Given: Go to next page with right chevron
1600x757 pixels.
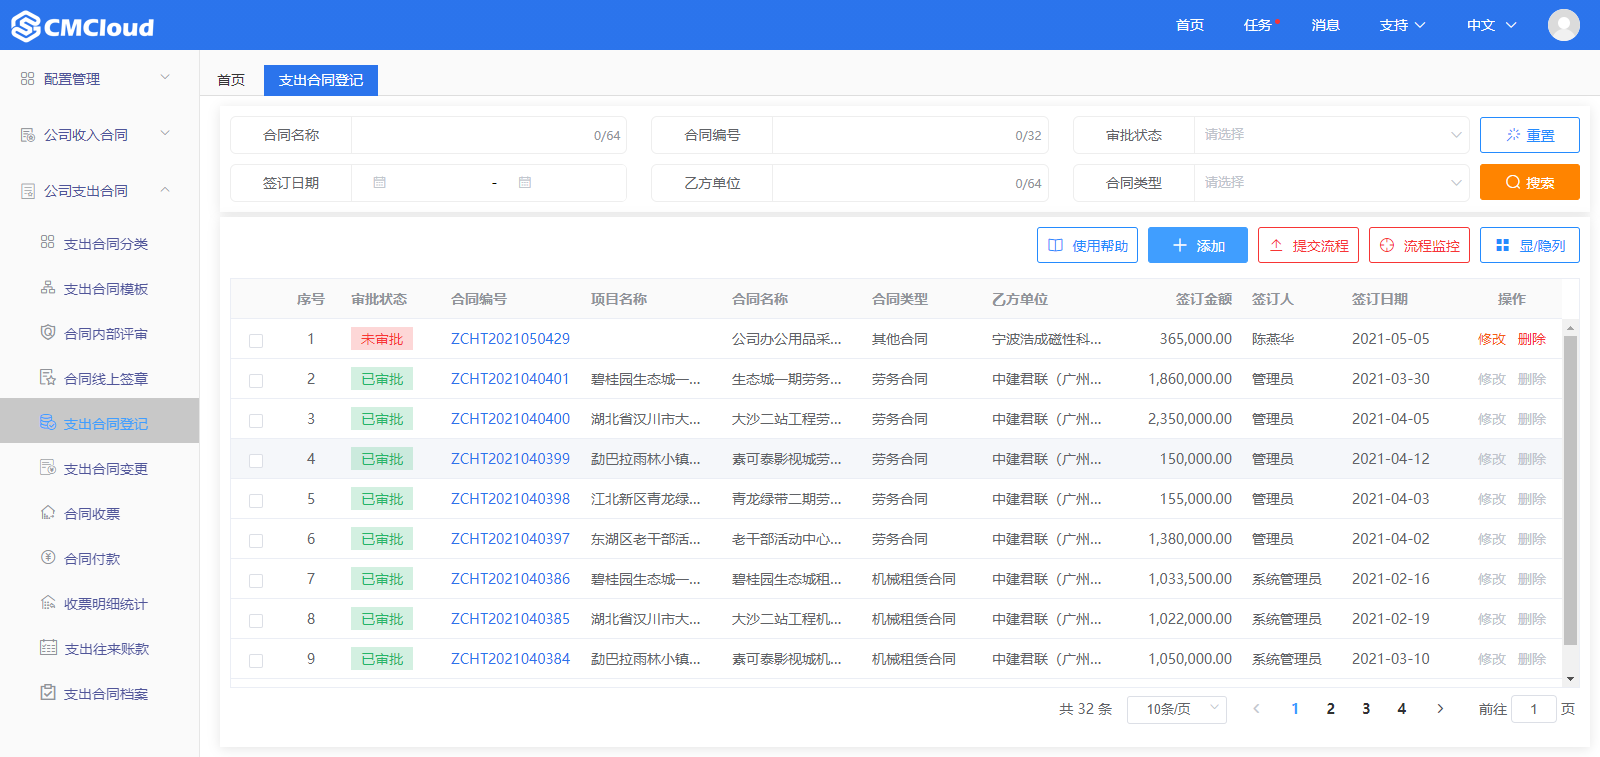Looking at the screenshot, I should (1440, 709).
